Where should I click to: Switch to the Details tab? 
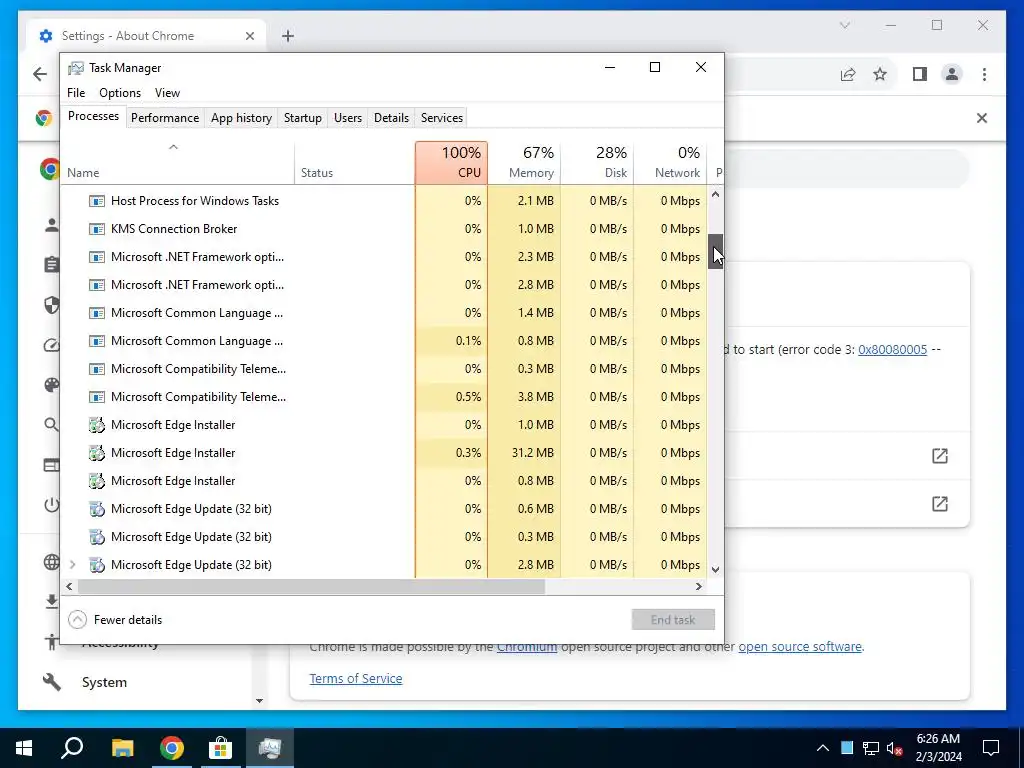(391, 118)
